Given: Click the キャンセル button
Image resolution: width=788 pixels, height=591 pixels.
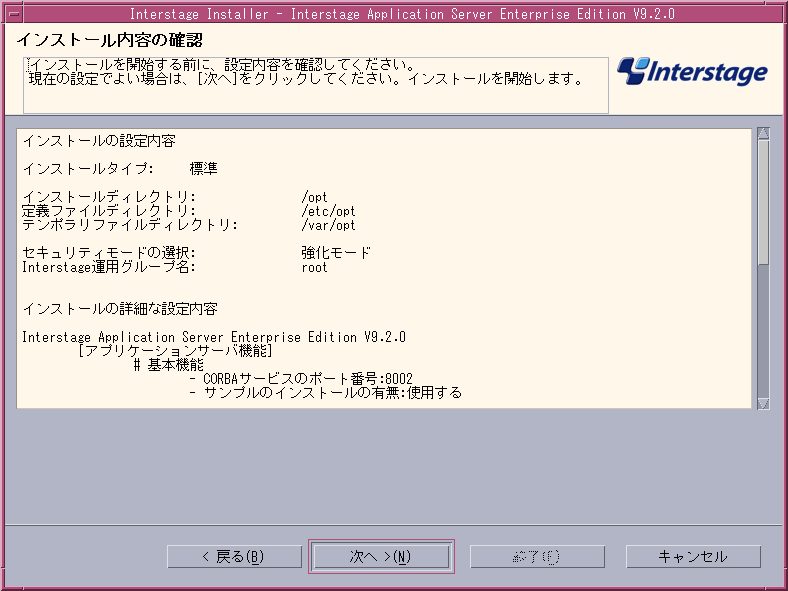Looking at the screenshot, I should (693, 556).
